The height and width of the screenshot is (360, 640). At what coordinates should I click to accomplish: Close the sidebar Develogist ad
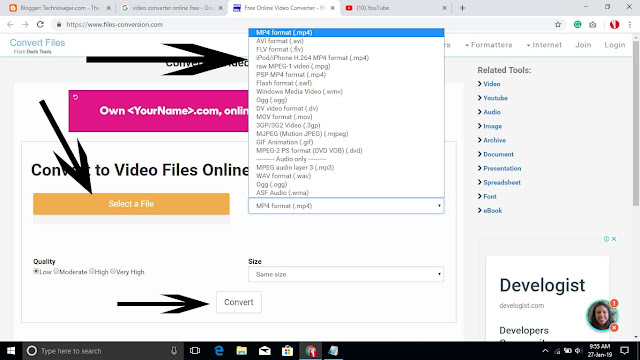(614, 239)
